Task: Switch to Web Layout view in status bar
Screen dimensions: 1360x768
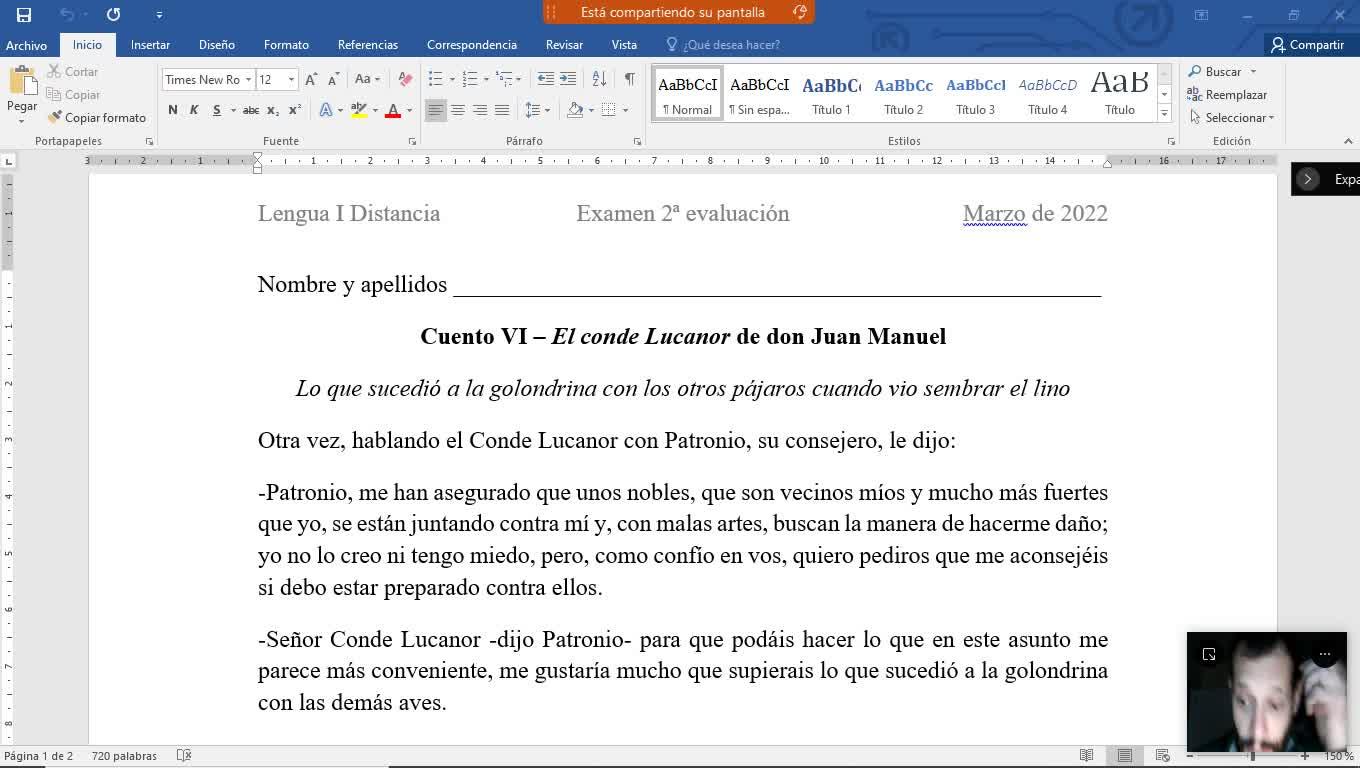Action: click(1162, 756)
